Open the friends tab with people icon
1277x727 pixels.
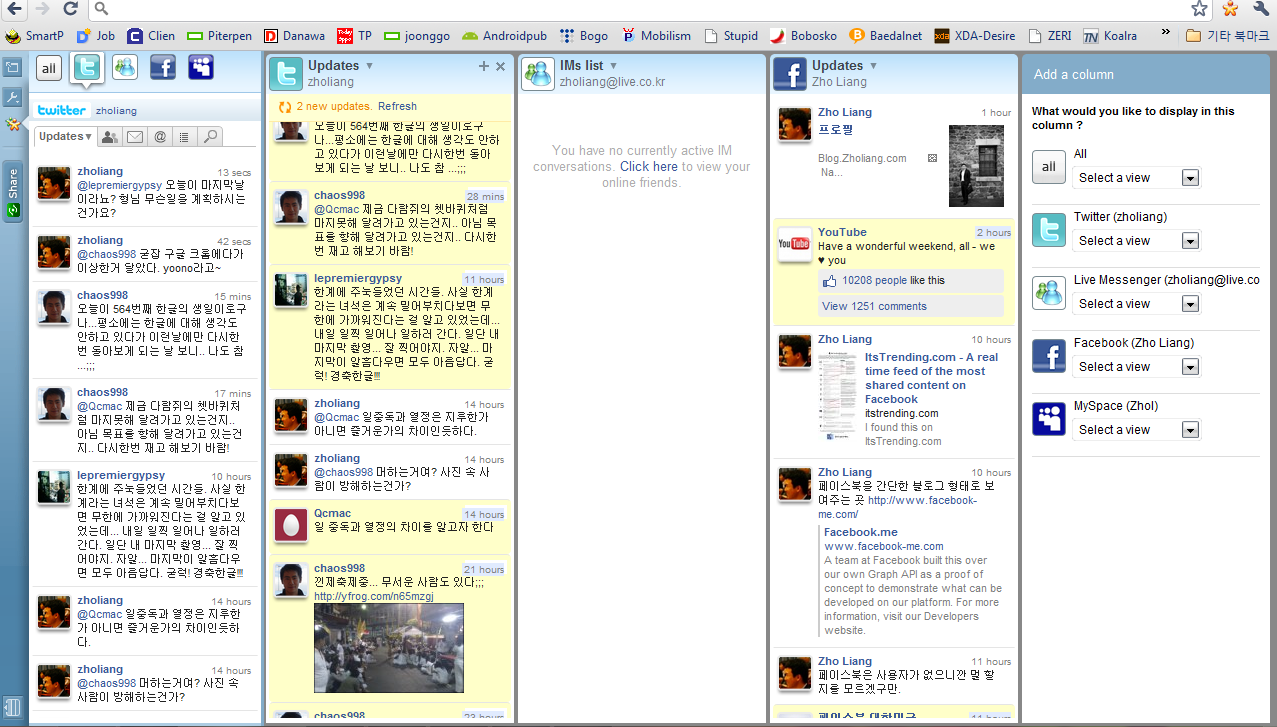coord(109,137)
